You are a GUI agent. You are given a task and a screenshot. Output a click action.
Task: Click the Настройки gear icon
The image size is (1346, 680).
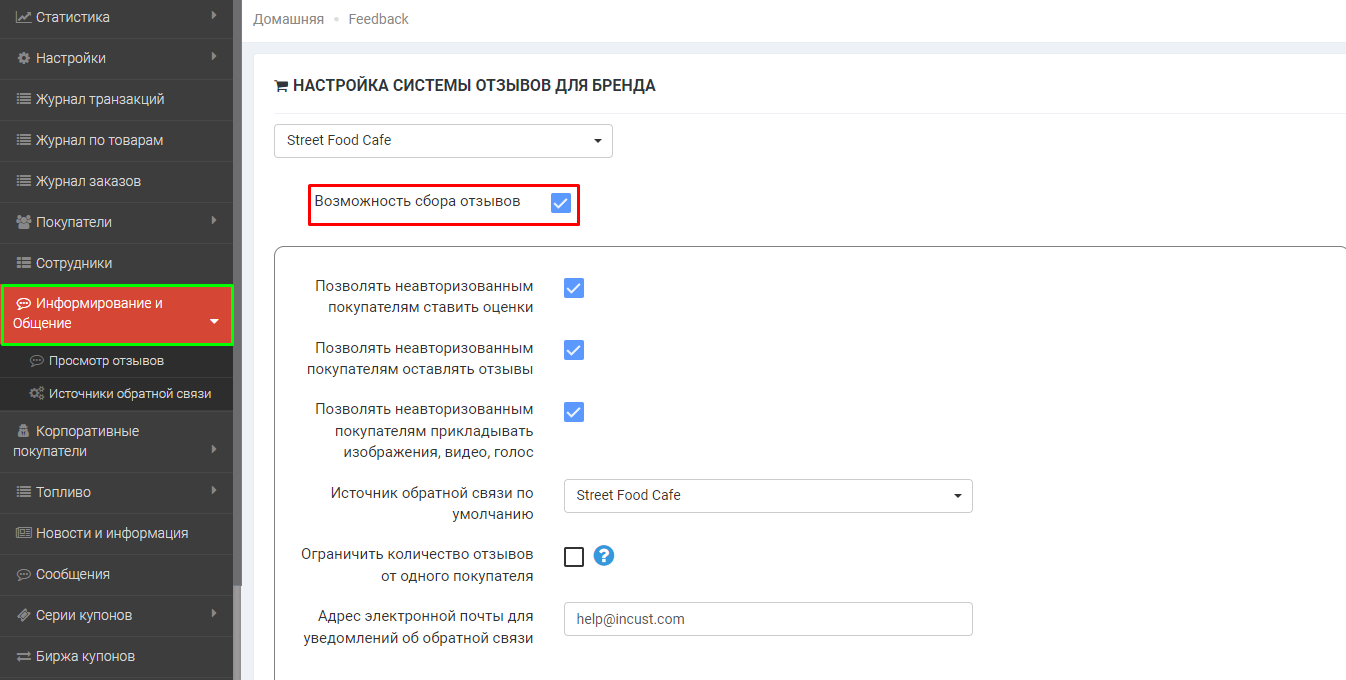point(24,58)
